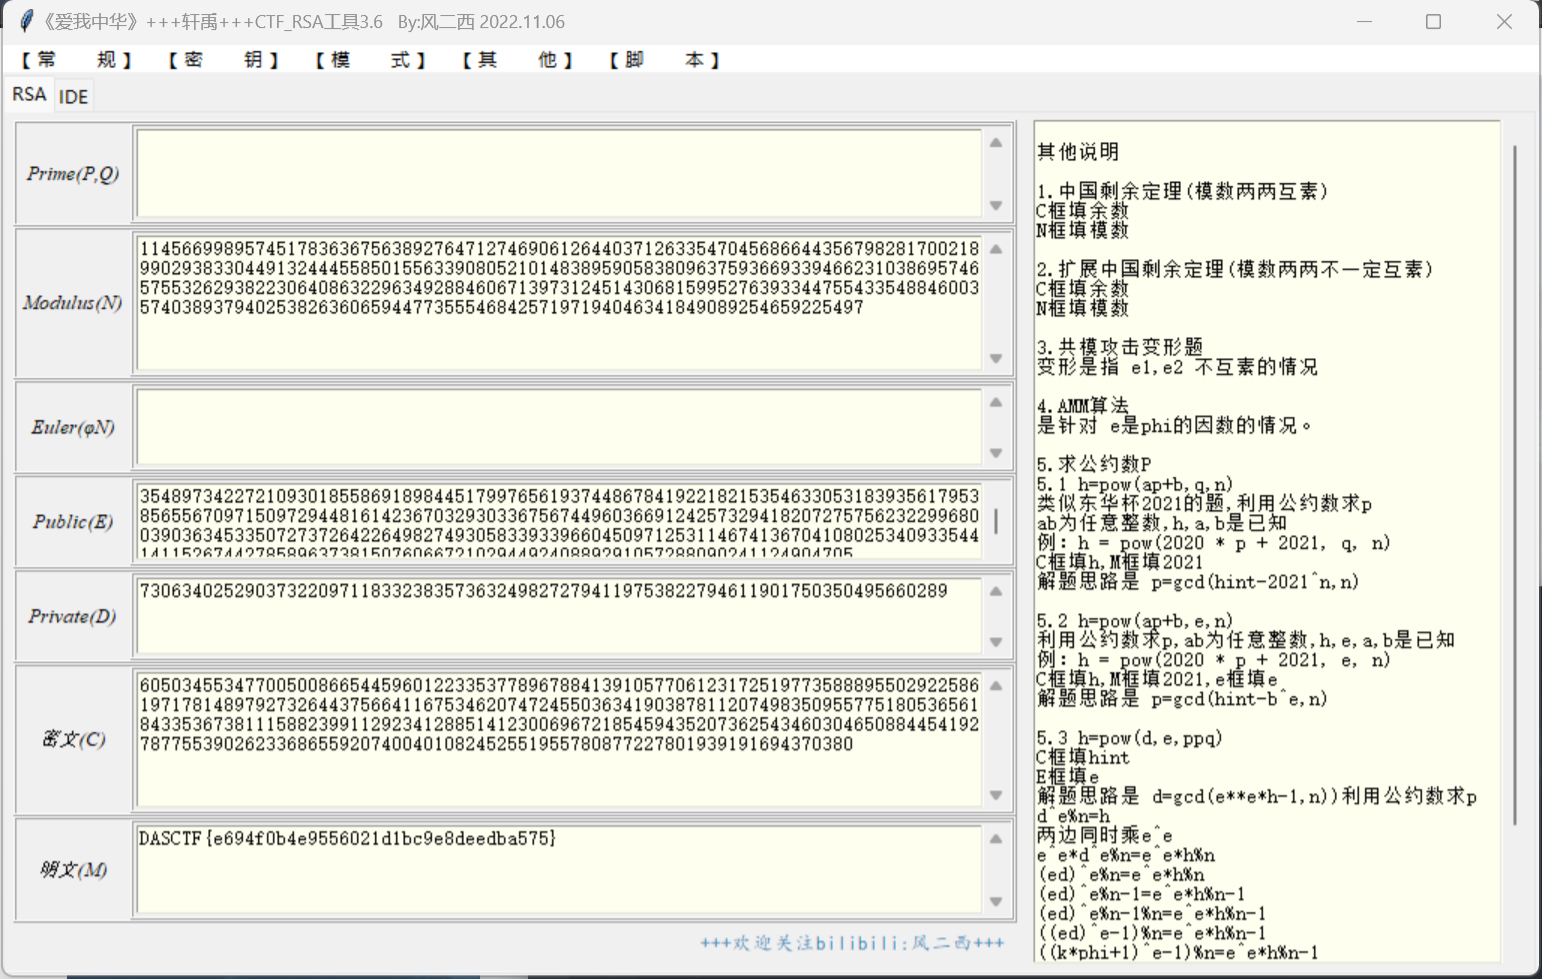Click the 其他说明 panel vertical scrollbar
Viewport: 1542px width, 979px height.
tap(1515, 485)
